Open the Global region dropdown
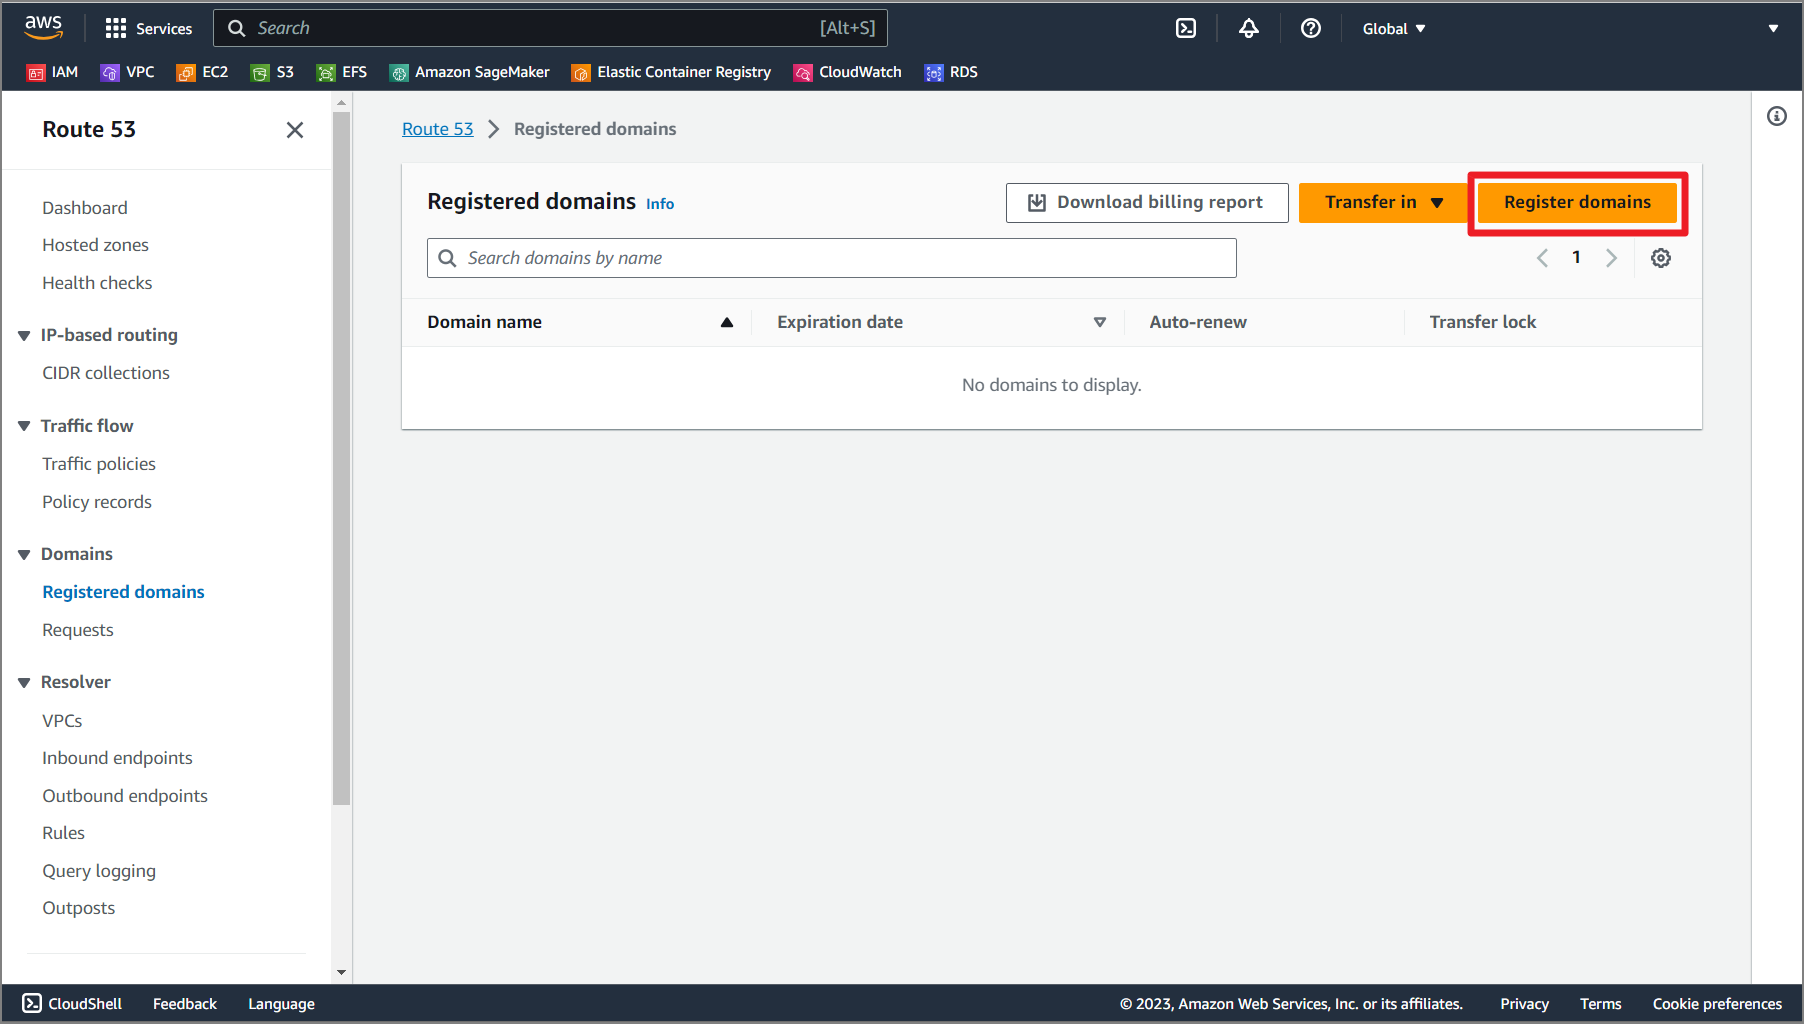 point(1394,28)
